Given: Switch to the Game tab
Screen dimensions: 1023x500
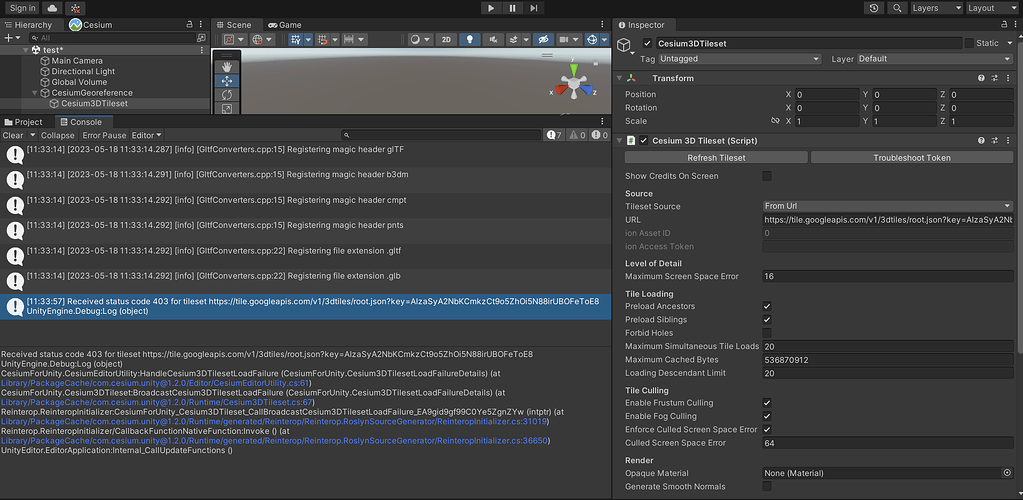Looking at the screenshot, I should pyautogui.click(x=284, y=25).
